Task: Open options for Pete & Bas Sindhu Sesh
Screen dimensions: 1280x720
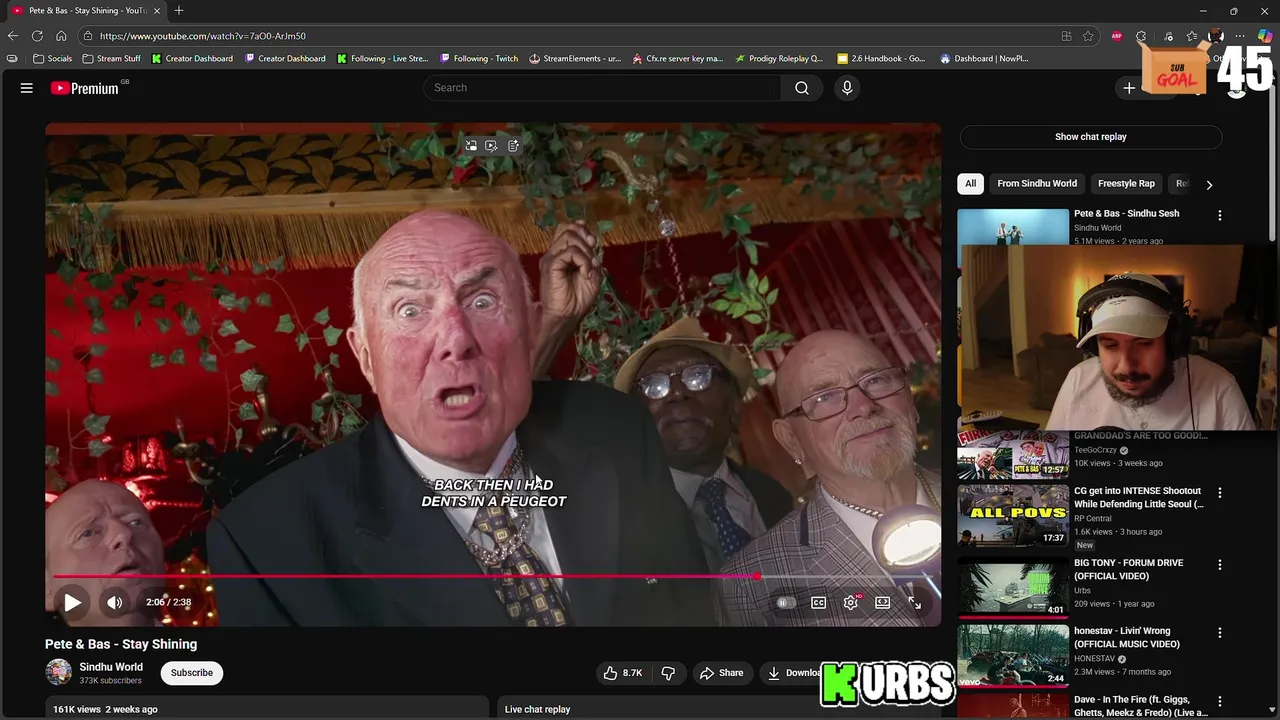Action: [1219, 215]
